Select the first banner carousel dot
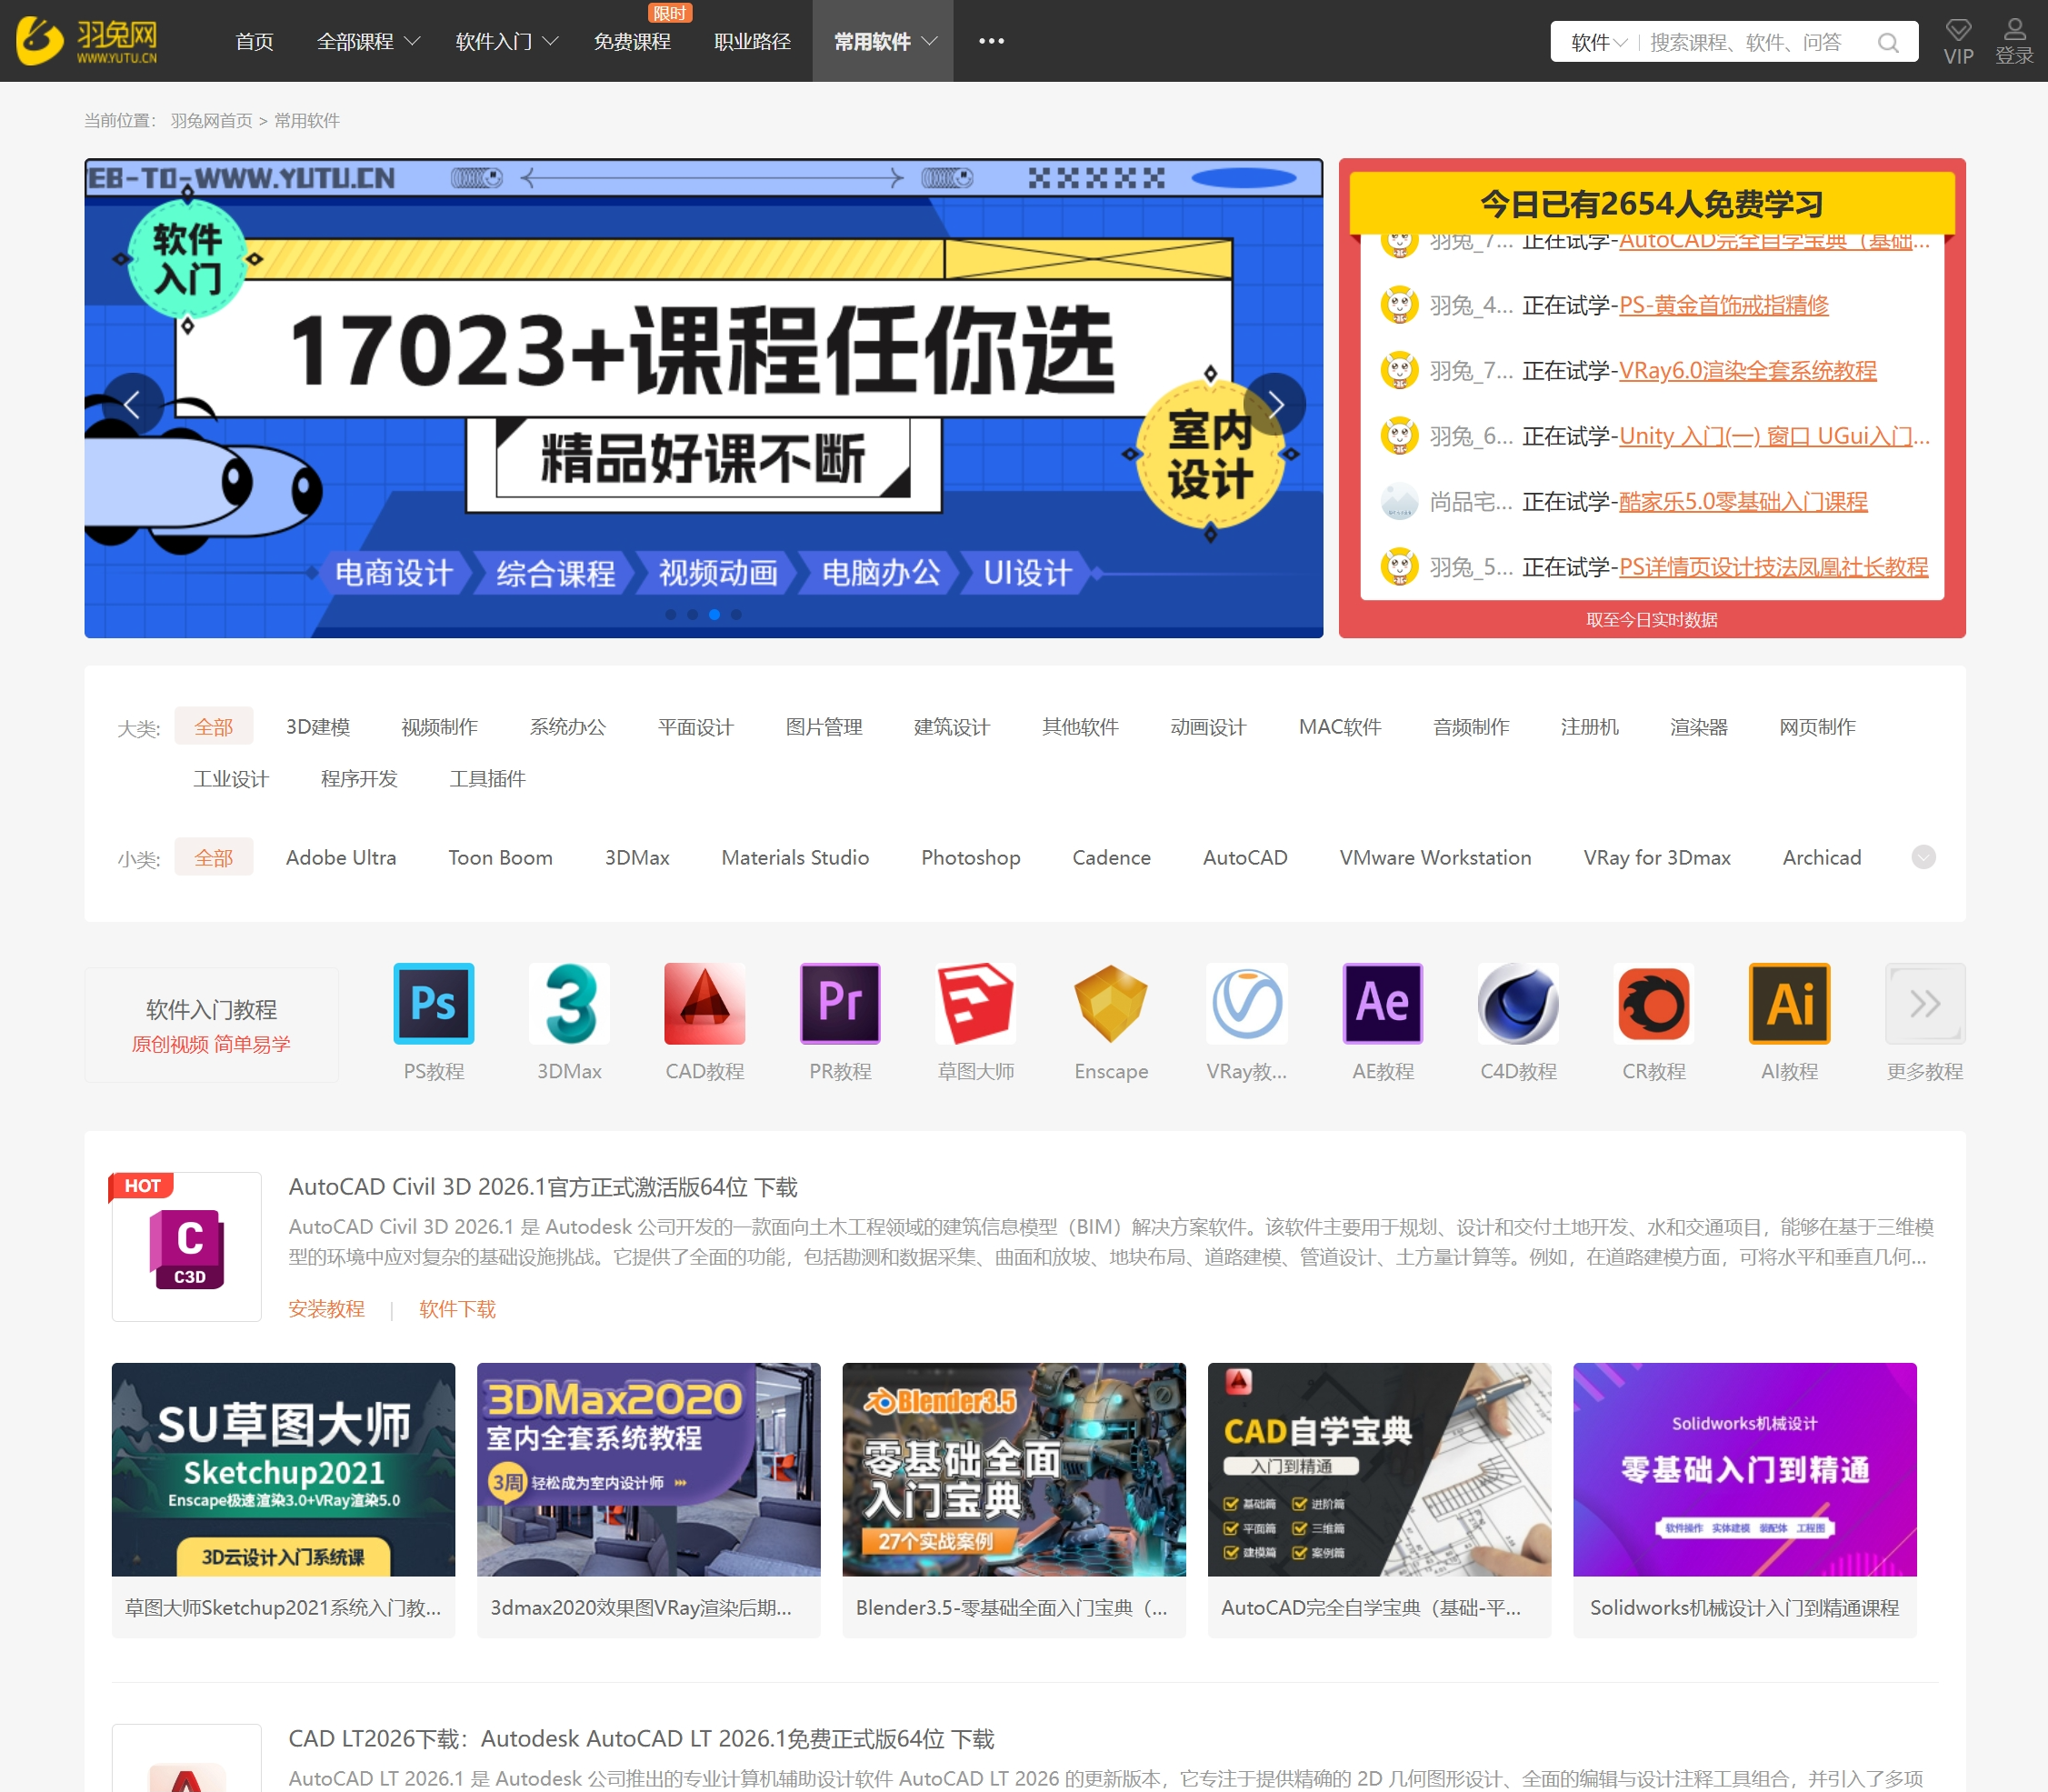Viewport: 2048px width, 1792px height. point(670,615)
